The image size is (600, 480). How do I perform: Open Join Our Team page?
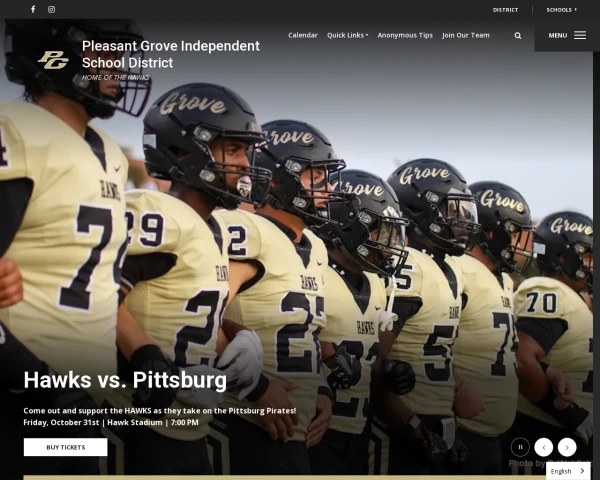[x=466, y=35]
